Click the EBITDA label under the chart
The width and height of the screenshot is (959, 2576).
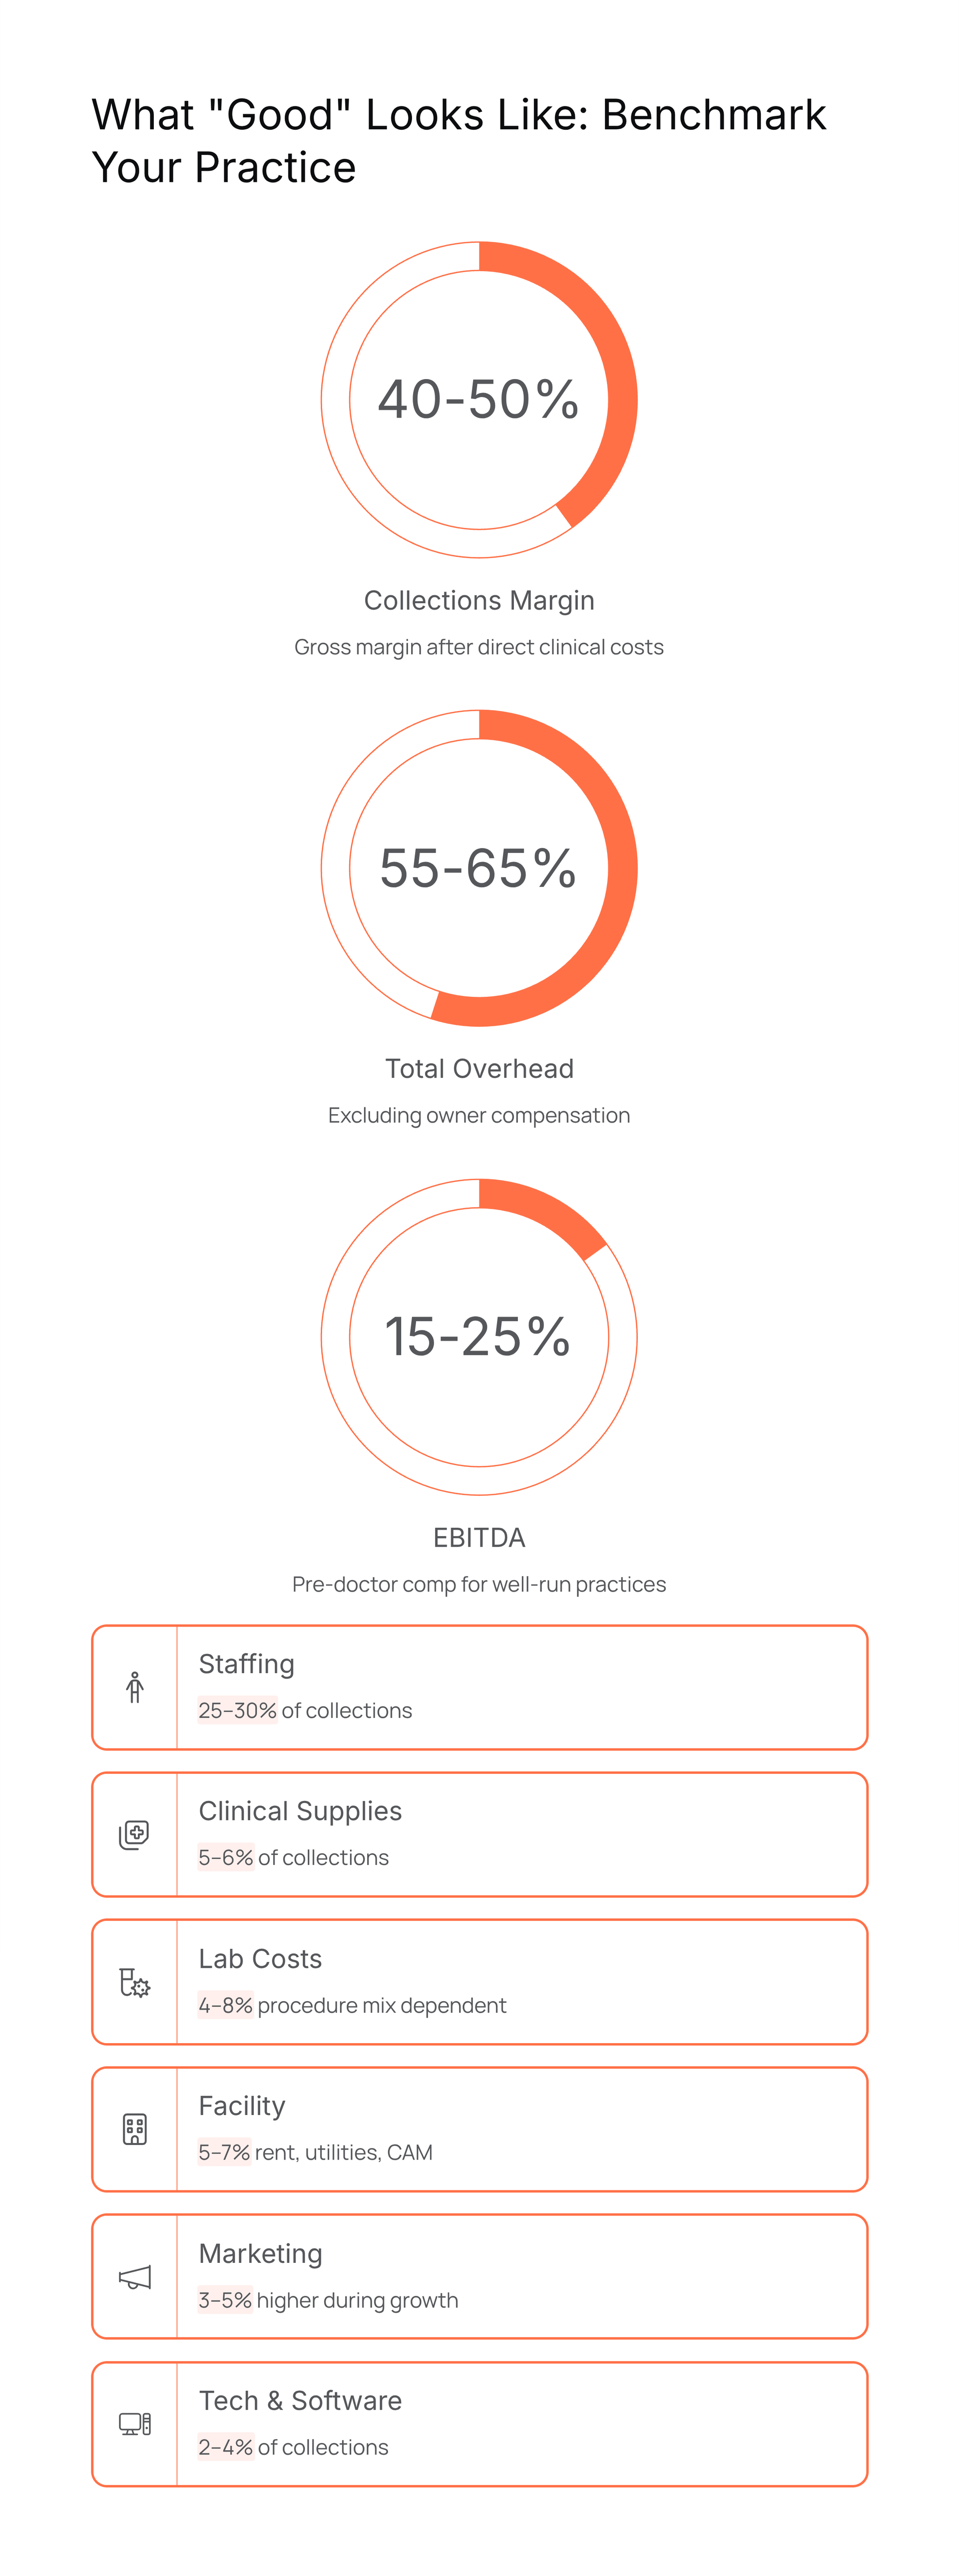click(479, 1537)
